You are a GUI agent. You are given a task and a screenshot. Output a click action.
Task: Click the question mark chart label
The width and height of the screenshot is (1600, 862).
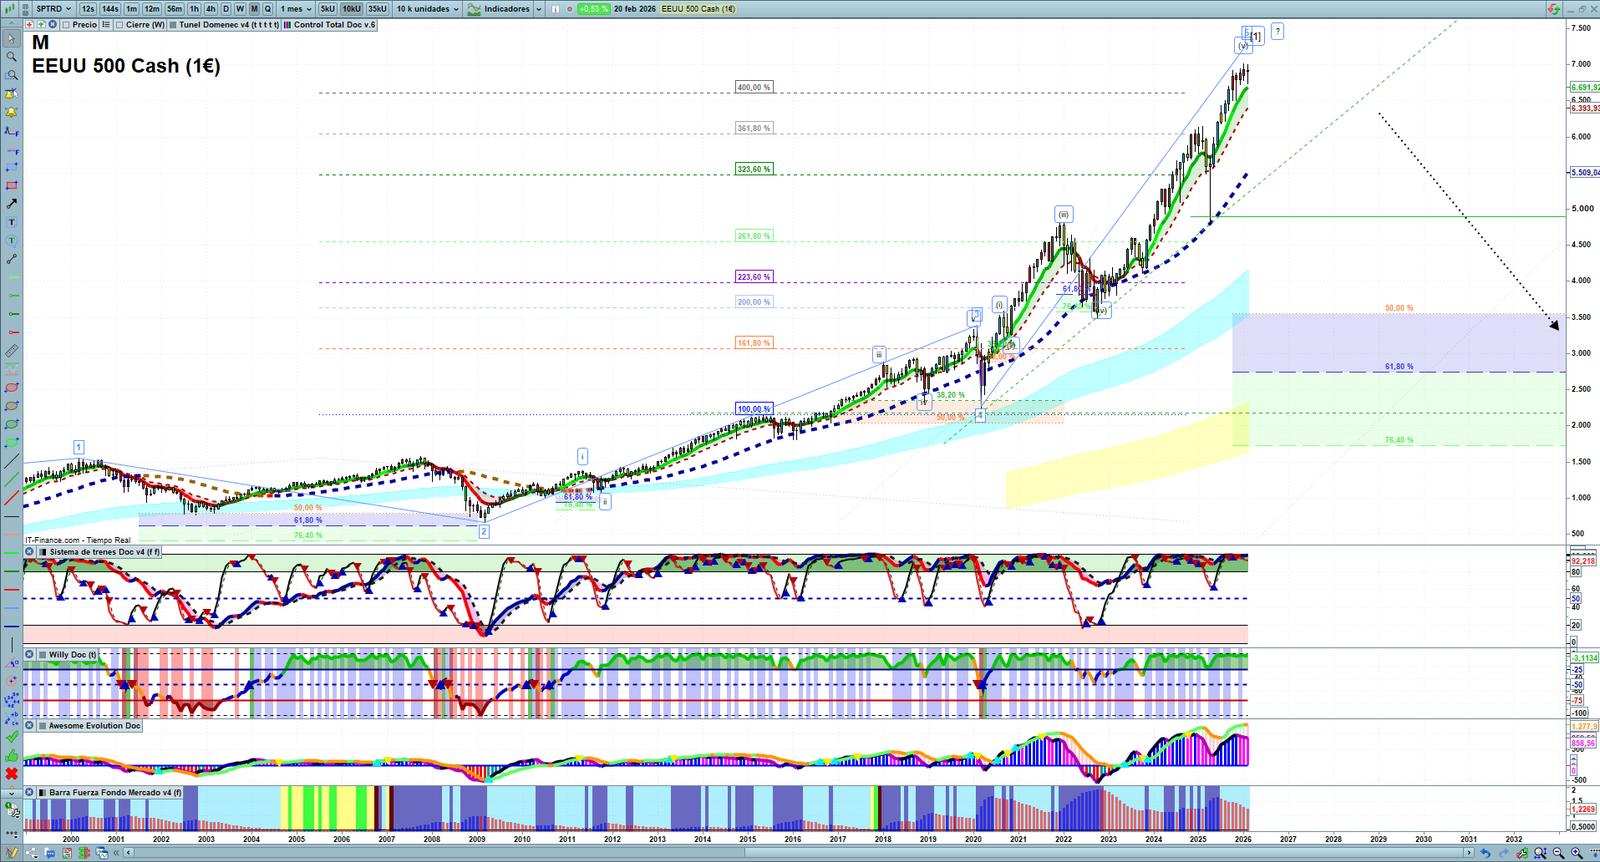coord(1277,32)
